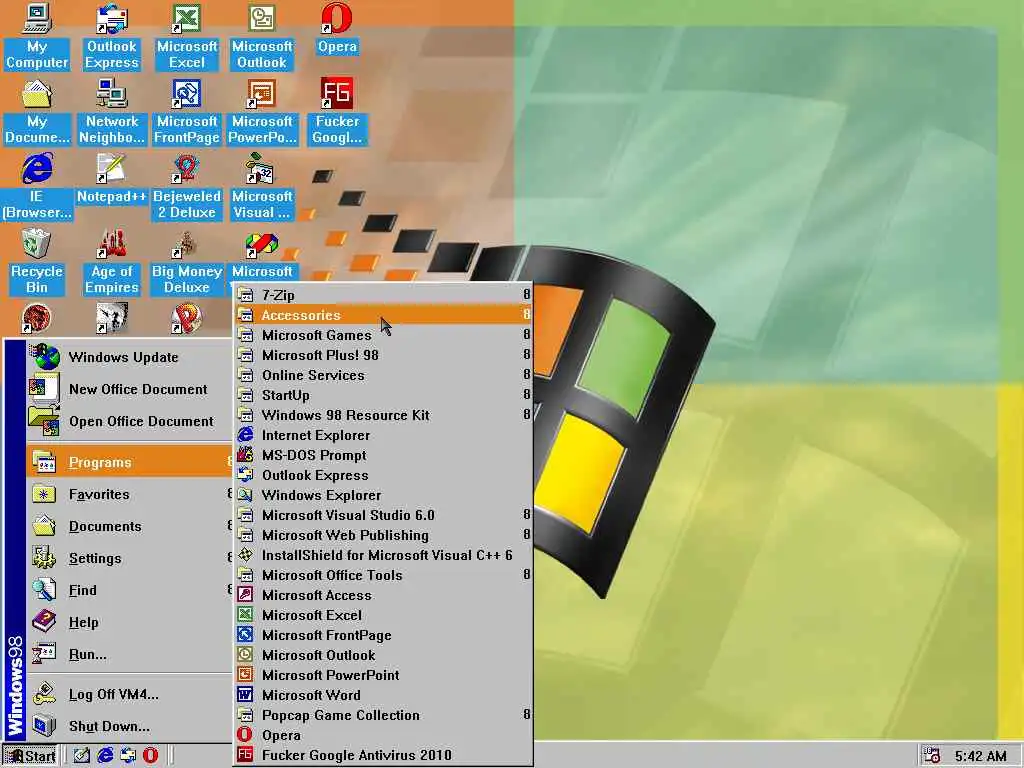Expand the Favorites submenu
Viewport: 1024px width, 768px height.
coord(129,494)
